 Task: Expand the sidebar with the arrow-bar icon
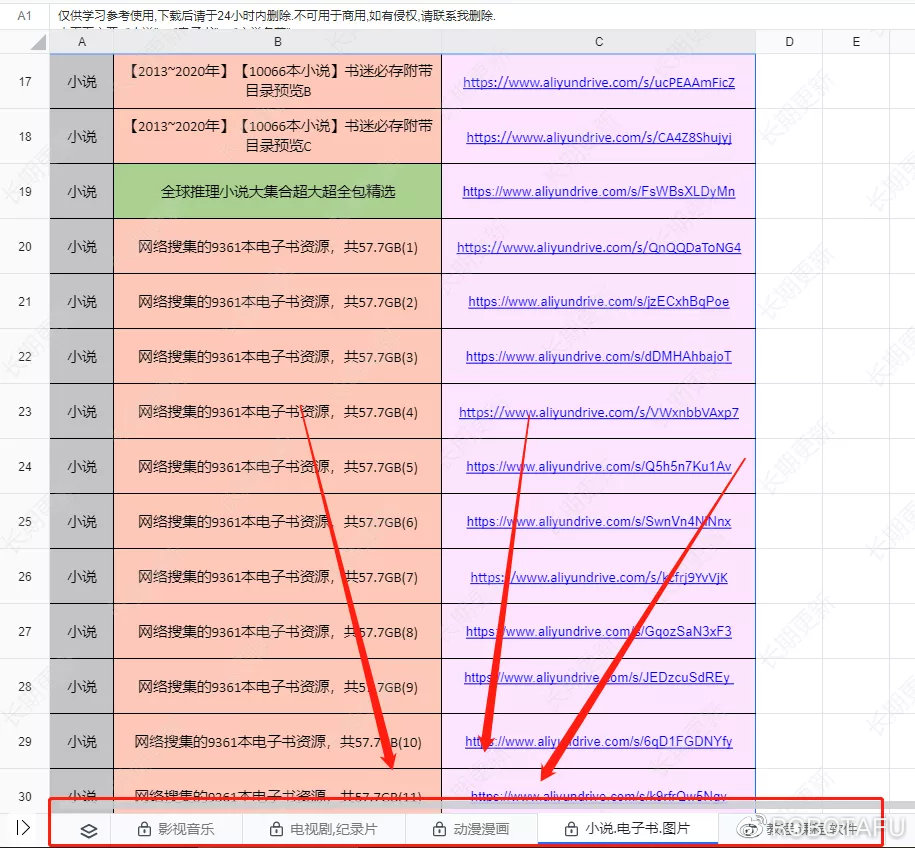[23, 828]
